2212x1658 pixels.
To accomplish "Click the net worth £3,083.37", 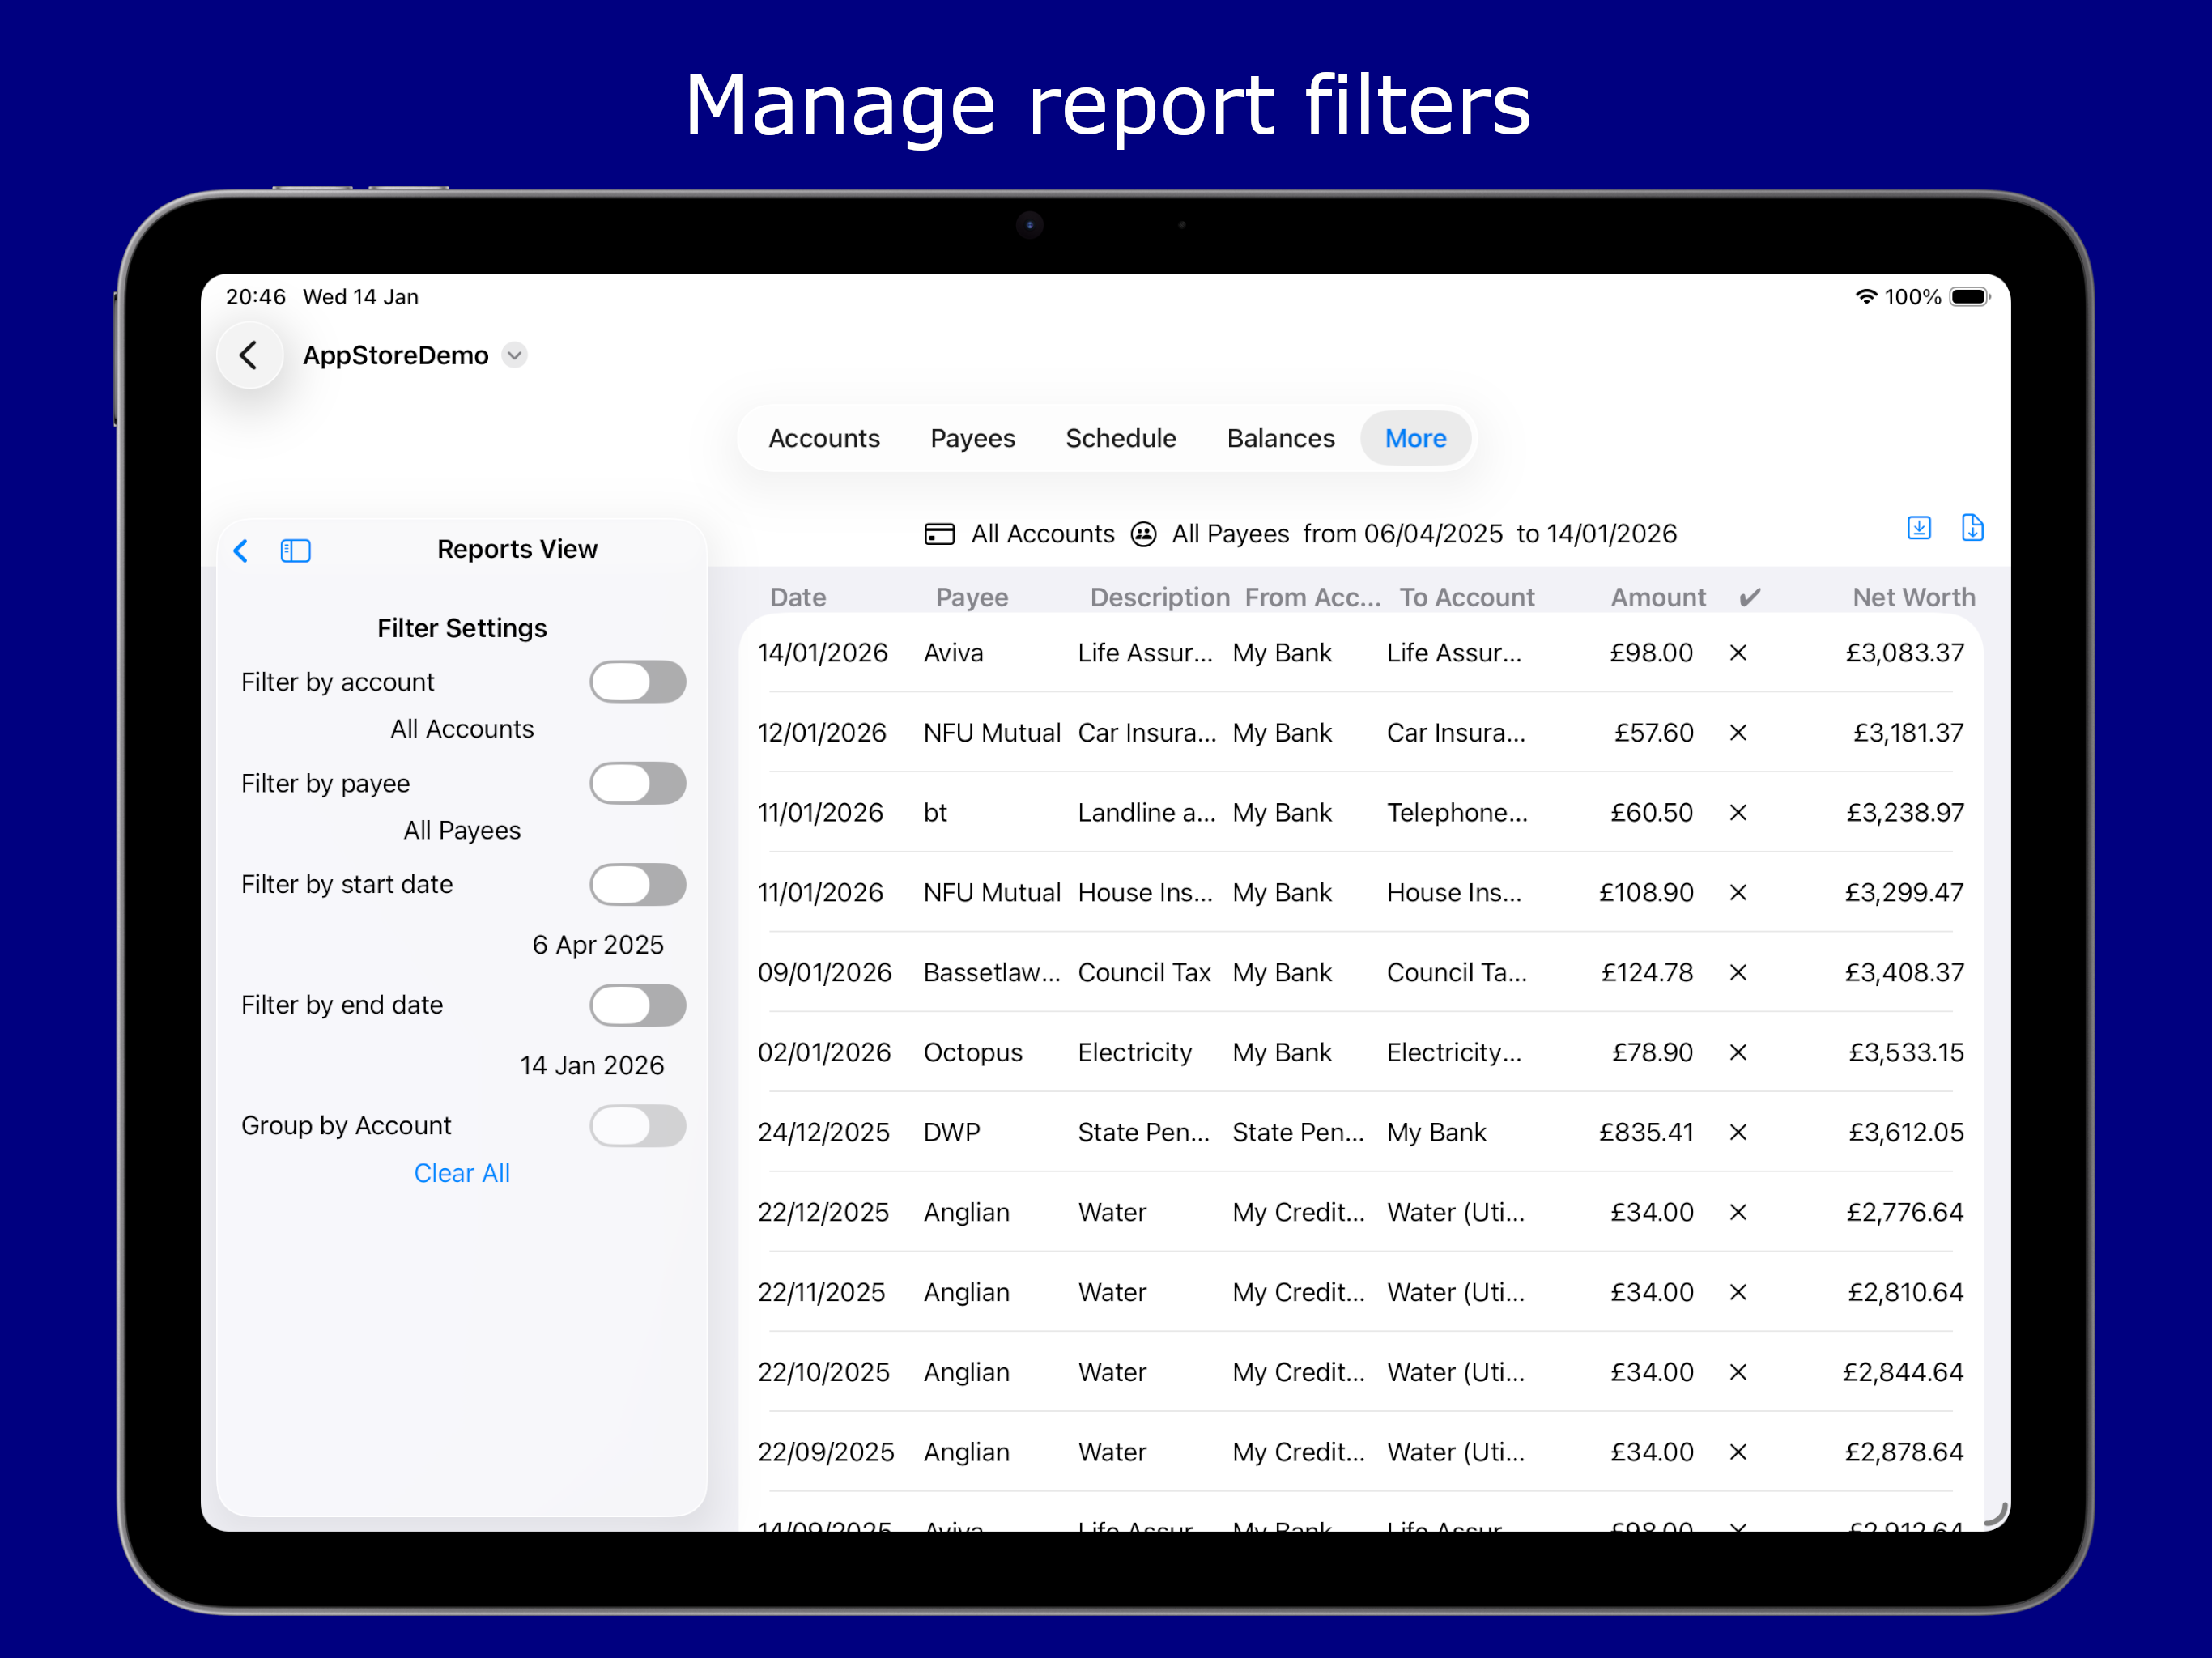I will point(1904,653).
